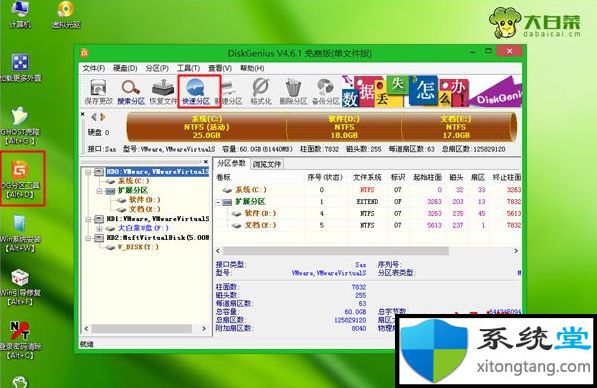This screenshot has height=388, width=597.
Task: Select the 恢复文件 recover files icon
Action: [163, 91]
